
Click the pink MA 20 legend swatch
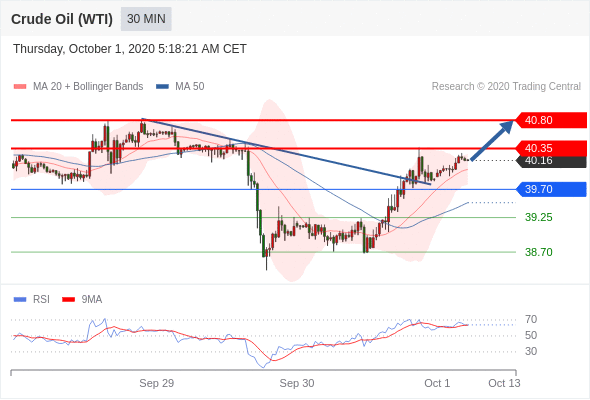coord(20,87)
